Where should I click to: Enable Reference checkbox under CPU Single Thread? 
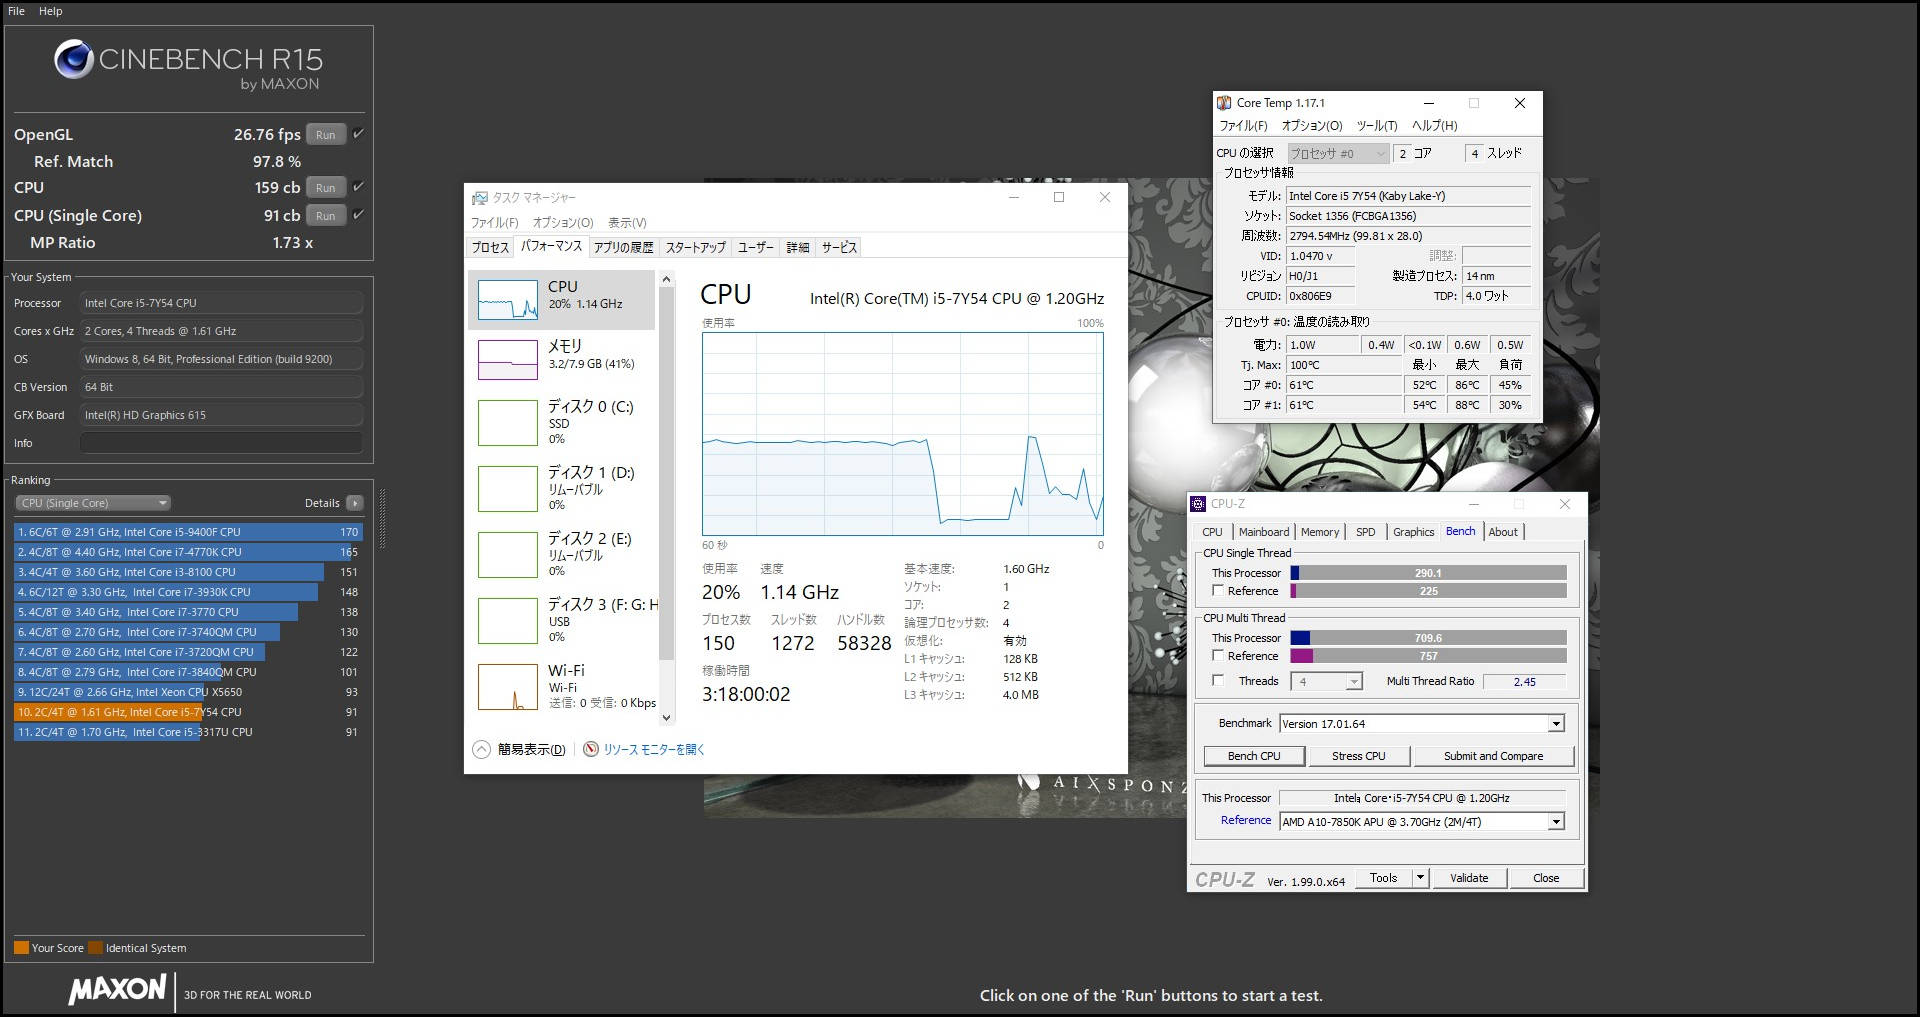1218,591
